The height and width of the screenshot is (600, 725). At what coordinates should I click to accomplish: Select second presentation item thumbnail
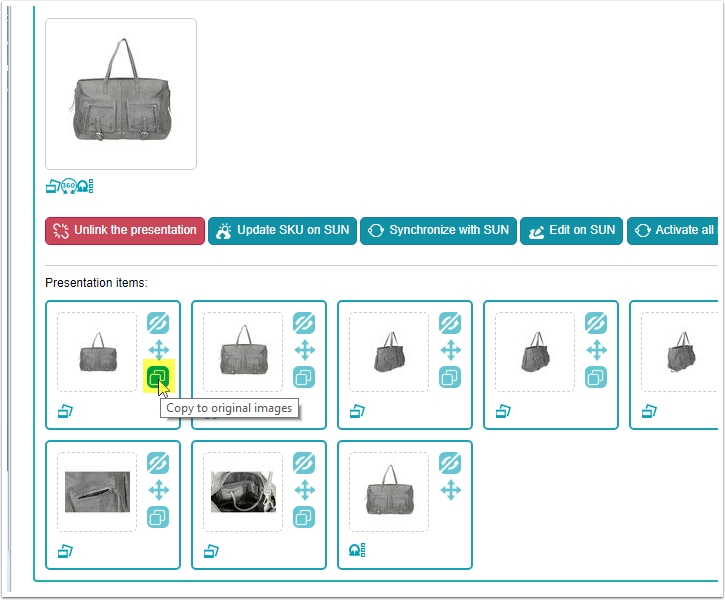(x=243, y=352)
